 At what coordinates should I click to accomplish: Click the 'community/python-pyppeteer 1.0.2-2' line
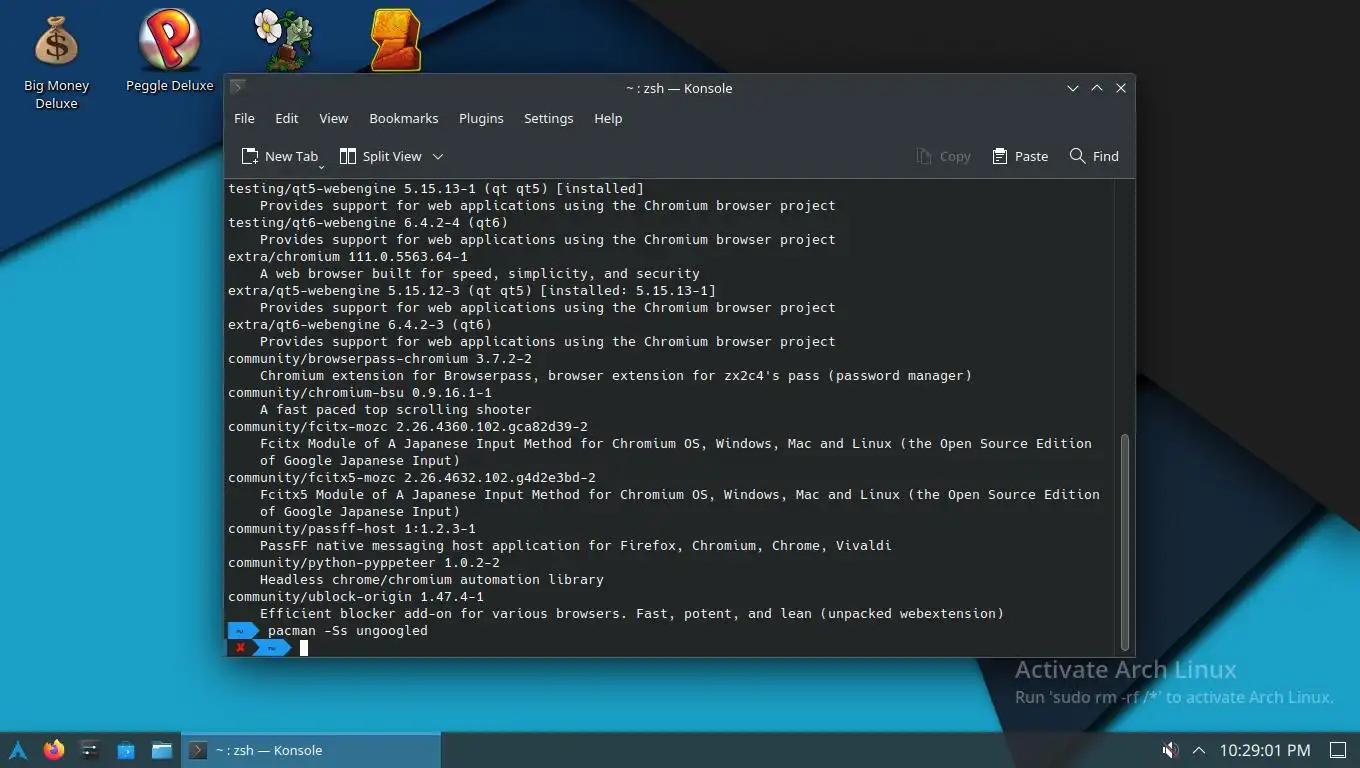364,563
